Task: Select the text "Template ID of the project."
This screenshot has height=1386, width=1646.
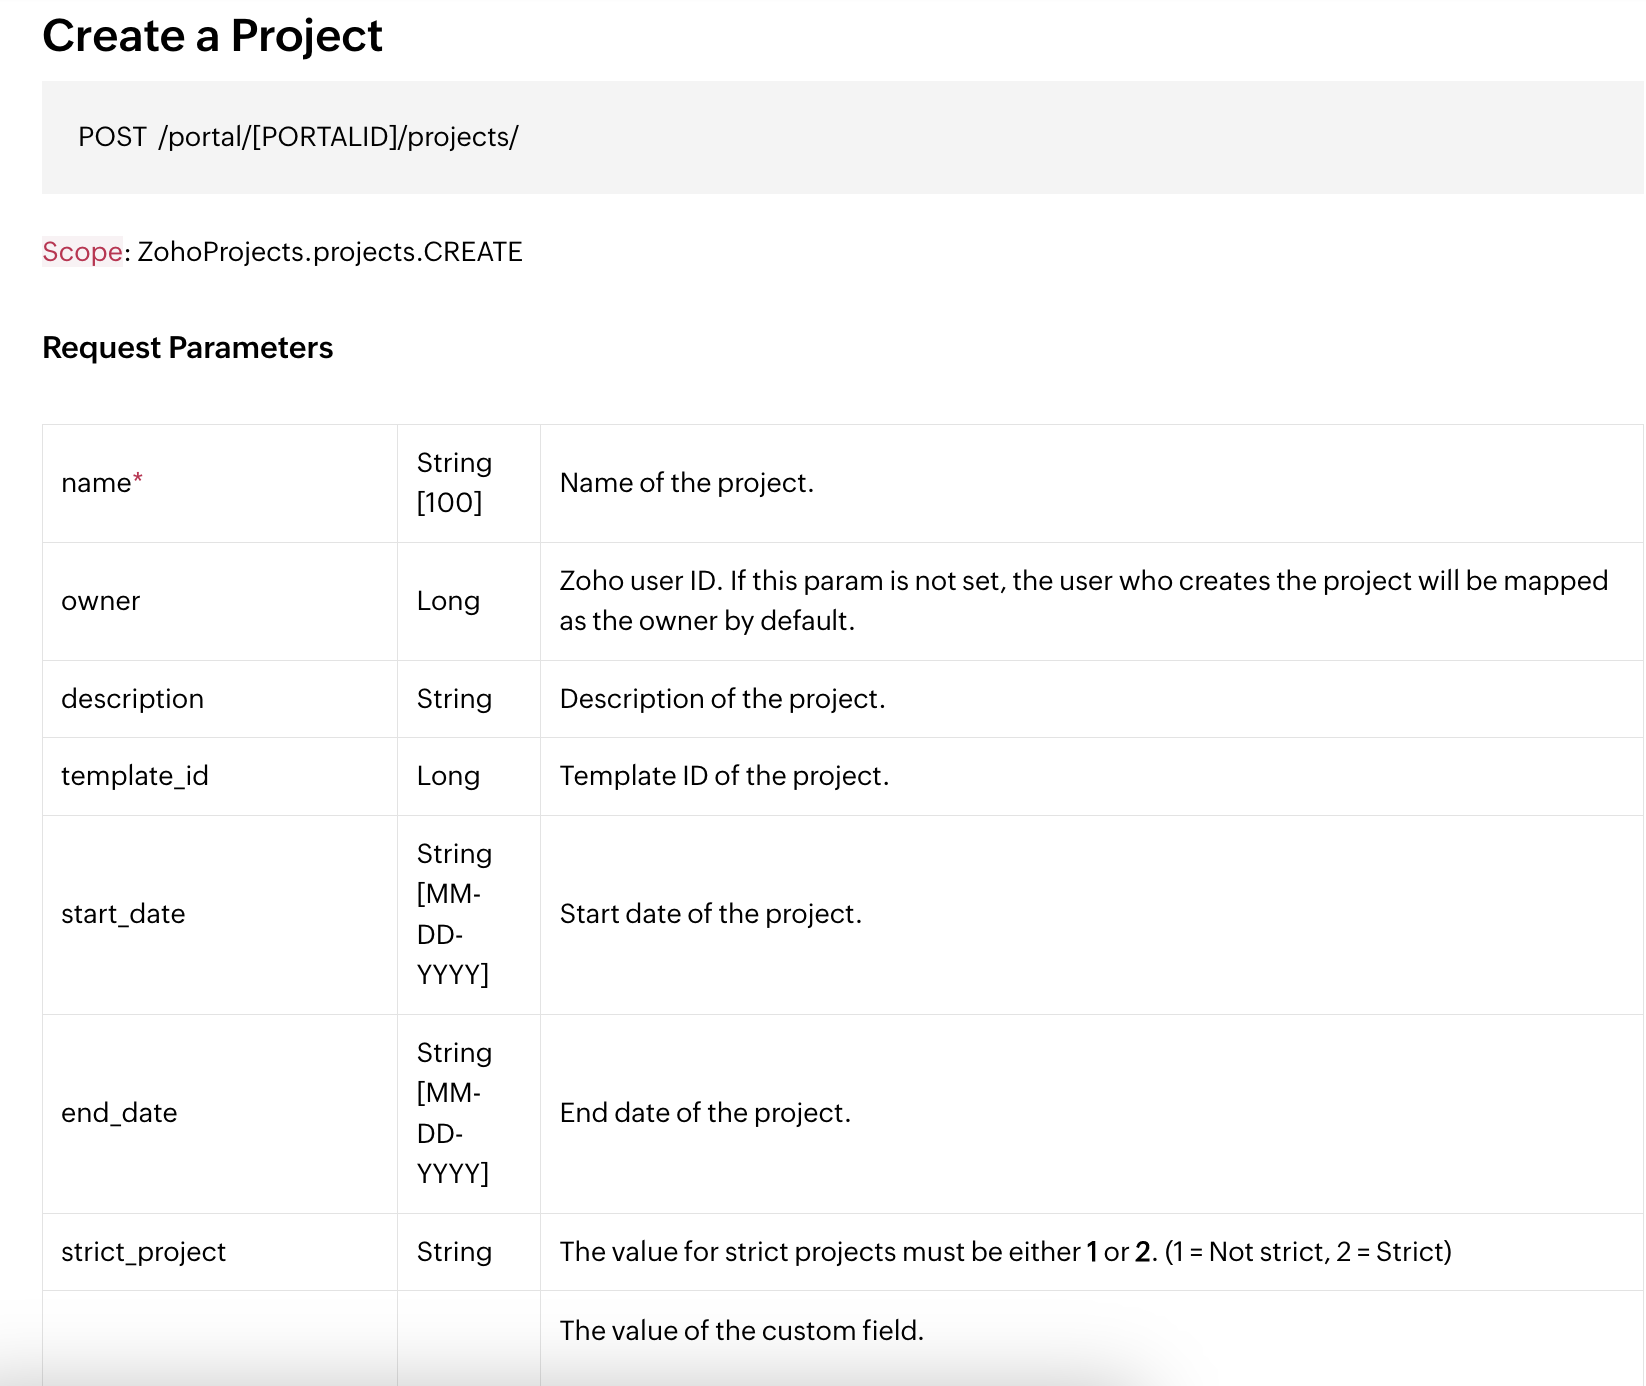Action: pos(724,776)
